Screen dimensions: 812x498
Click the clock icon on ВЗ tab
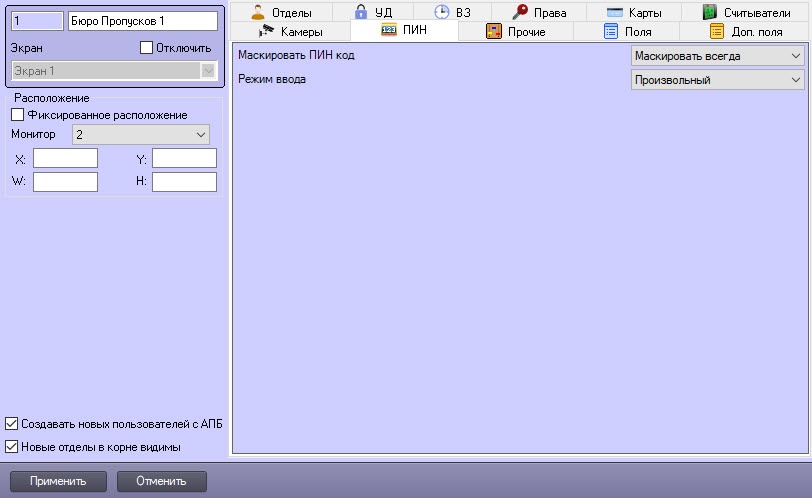click(441, 13)
